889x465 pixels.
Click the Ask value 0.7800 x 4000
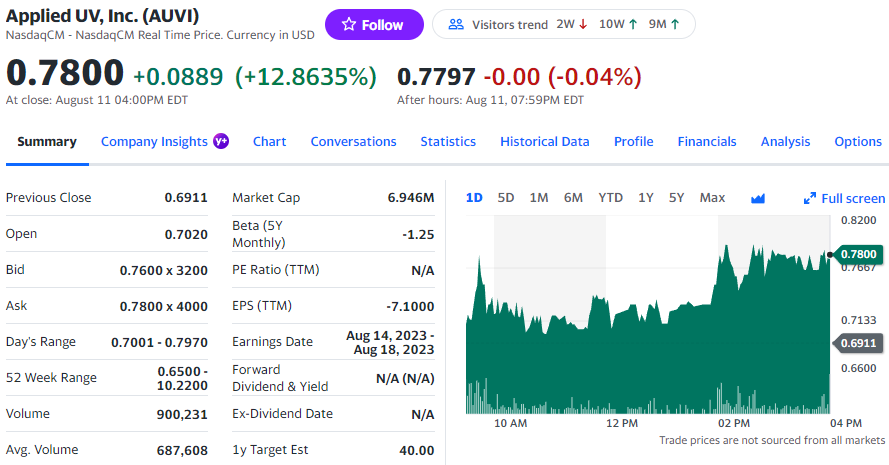(x=163, y=307)
